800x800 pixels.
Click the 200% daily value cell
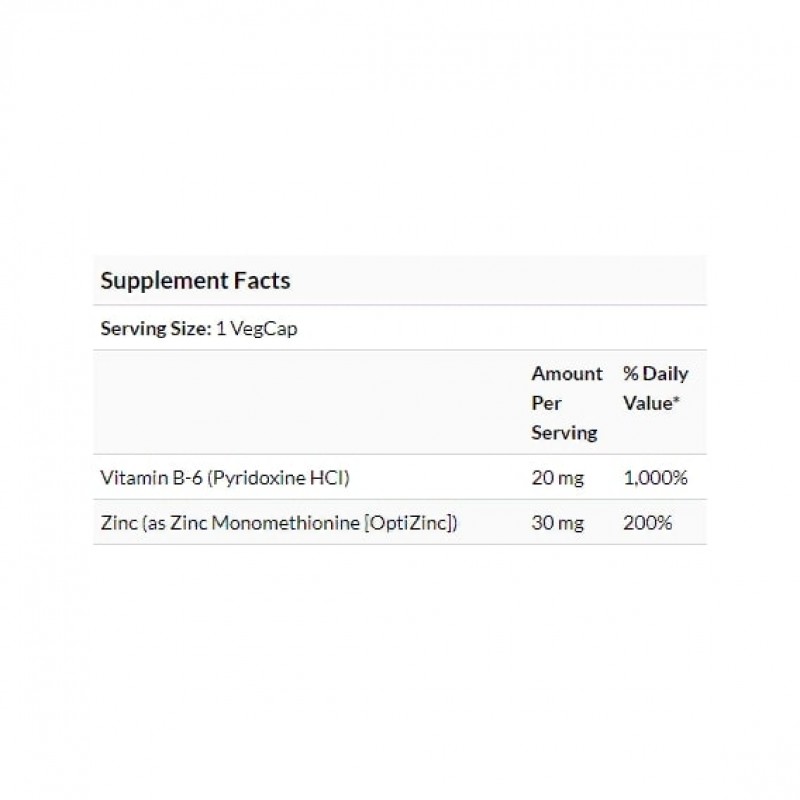[647, 522]
